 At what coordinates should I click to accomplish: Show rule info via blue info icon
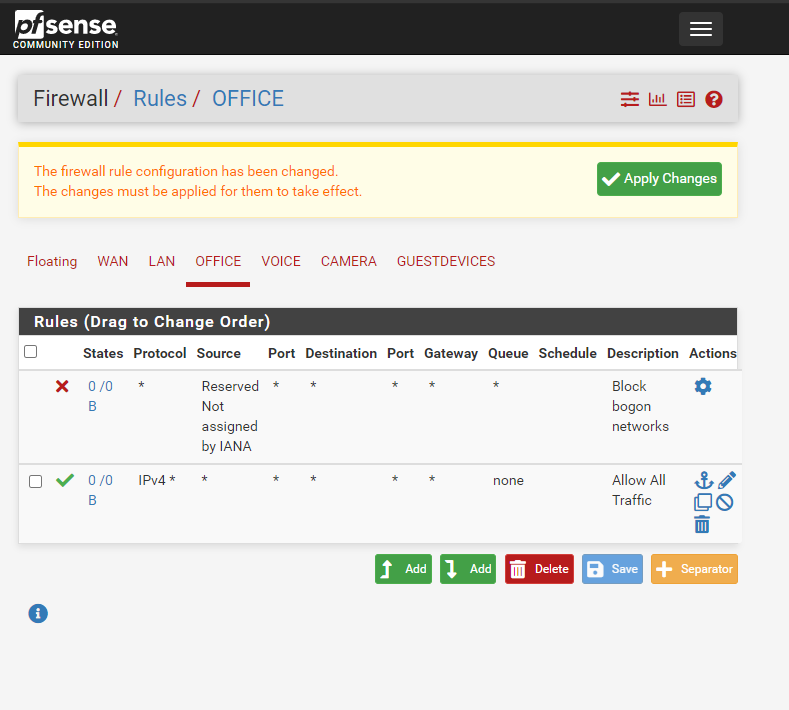point(38,613)
